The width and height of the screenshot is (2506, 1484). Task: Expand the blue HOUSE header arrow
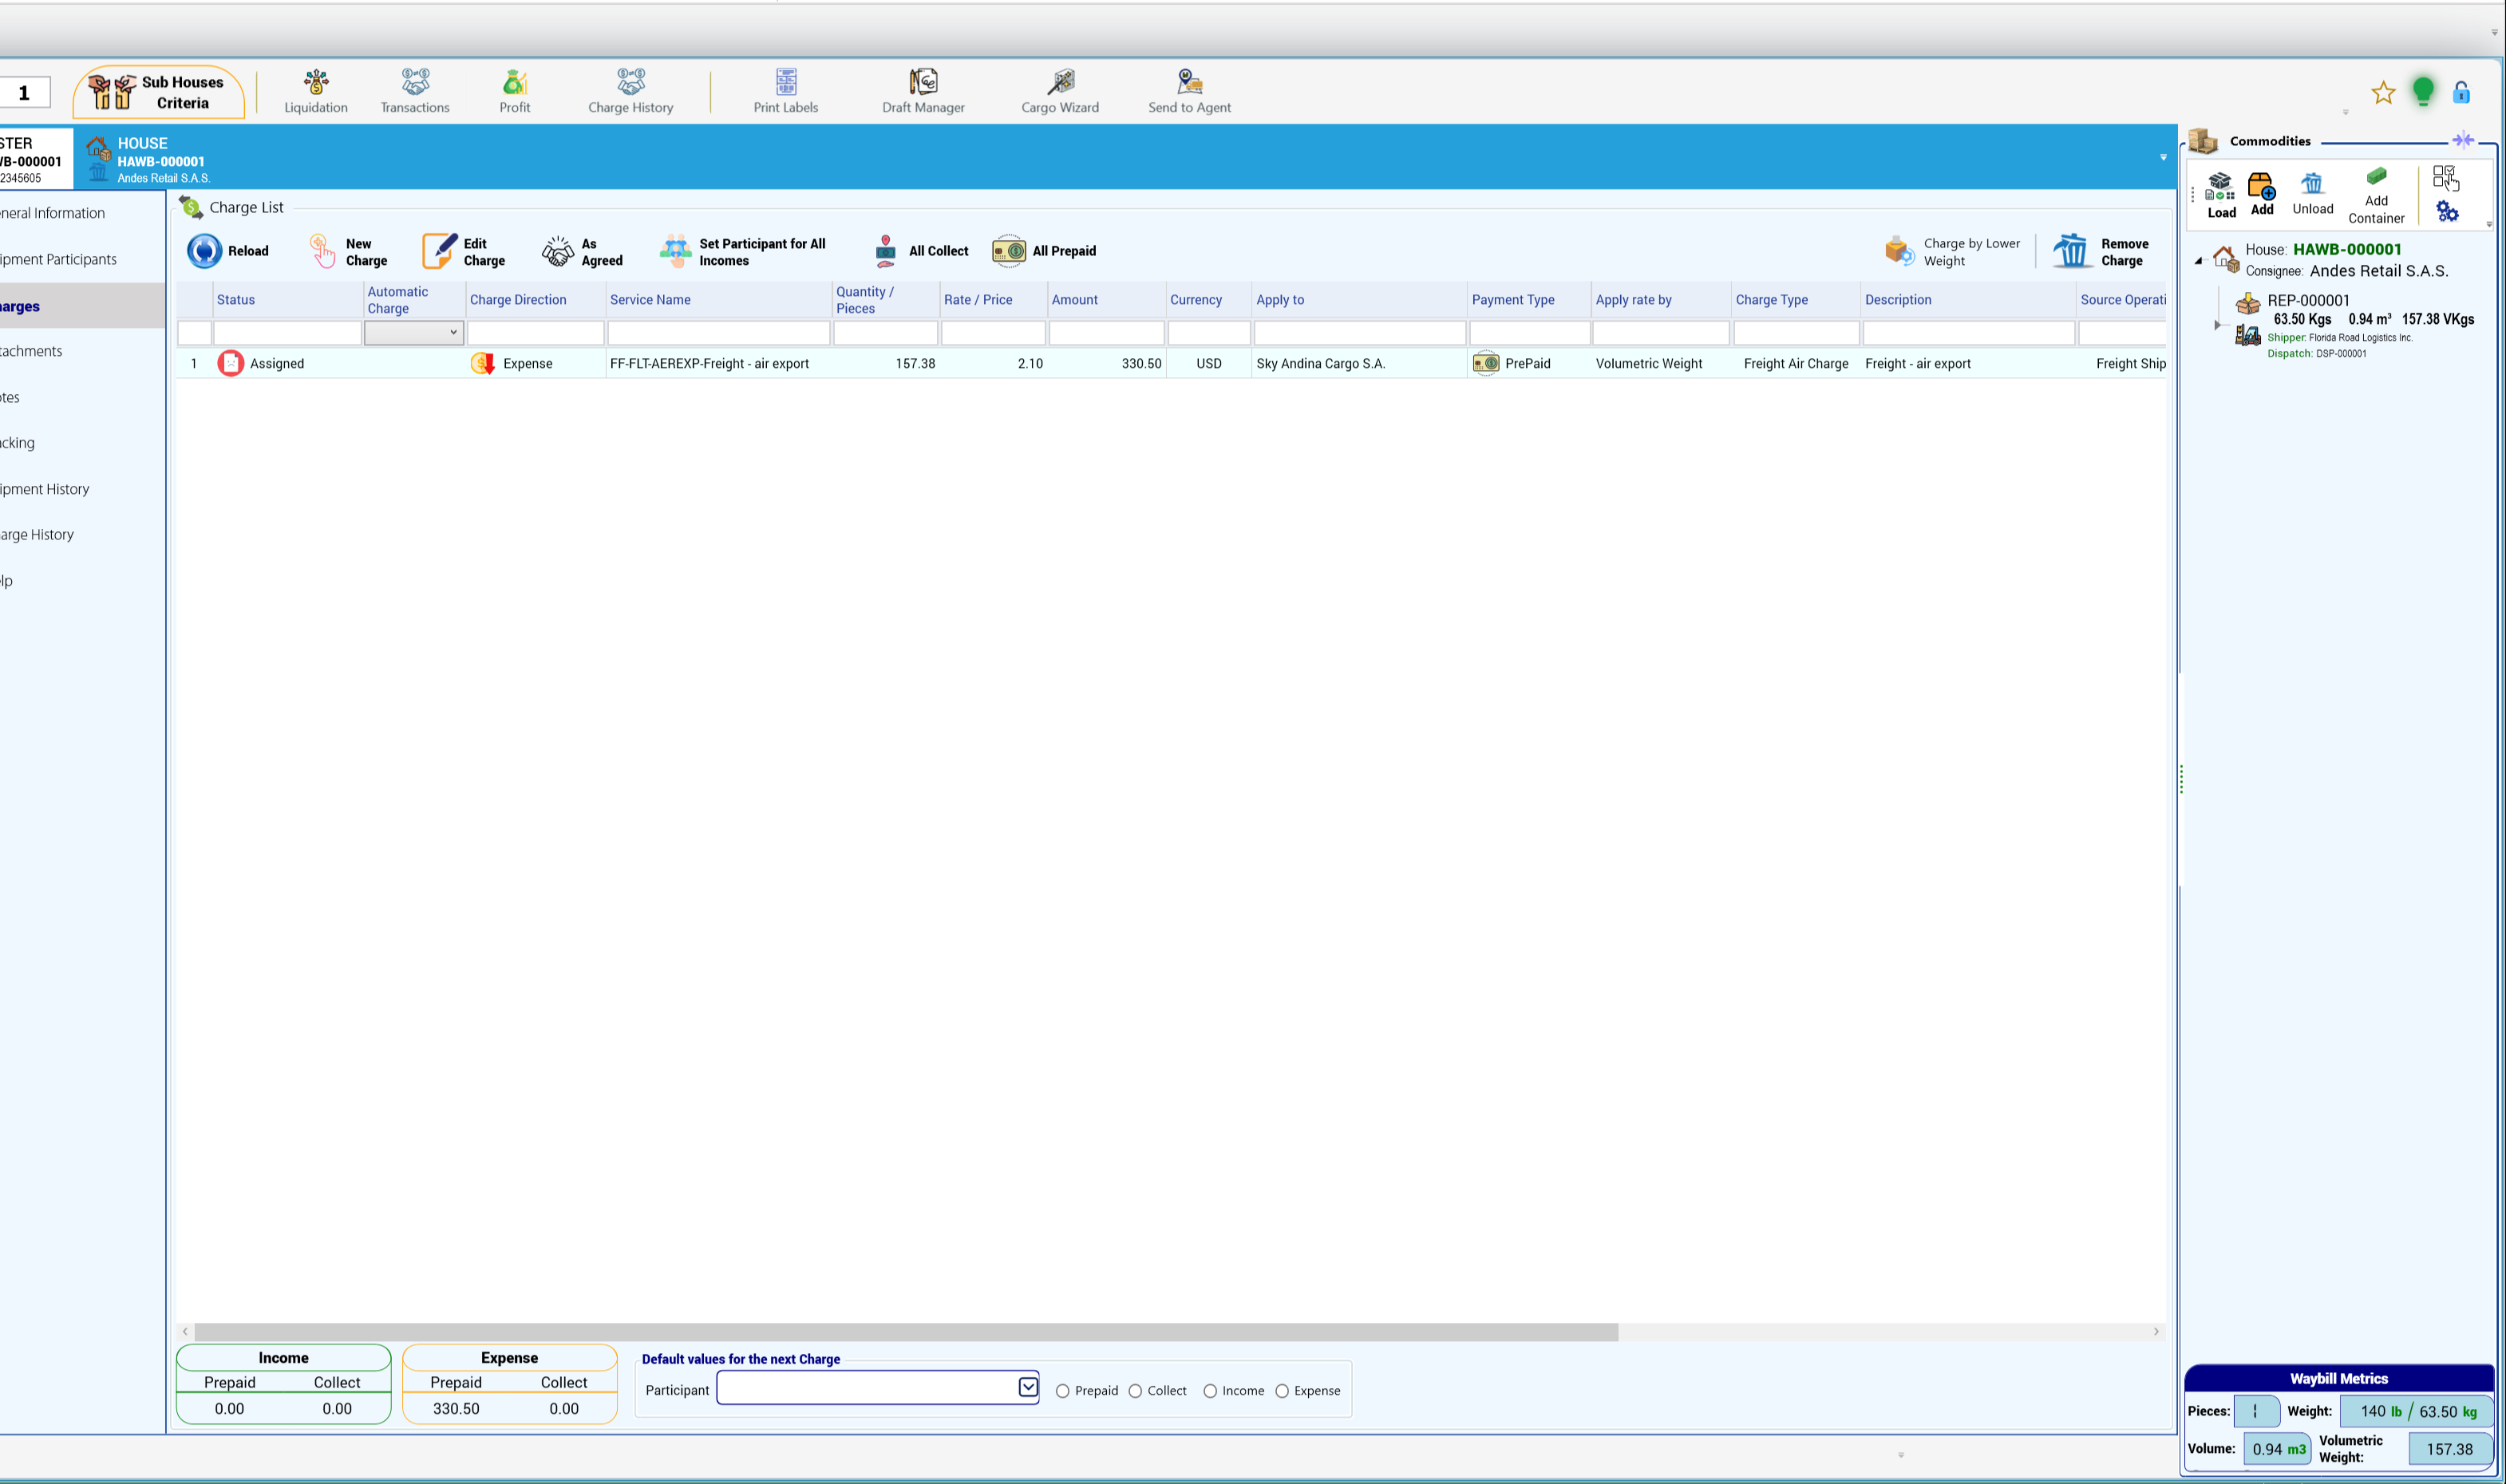2163,157
